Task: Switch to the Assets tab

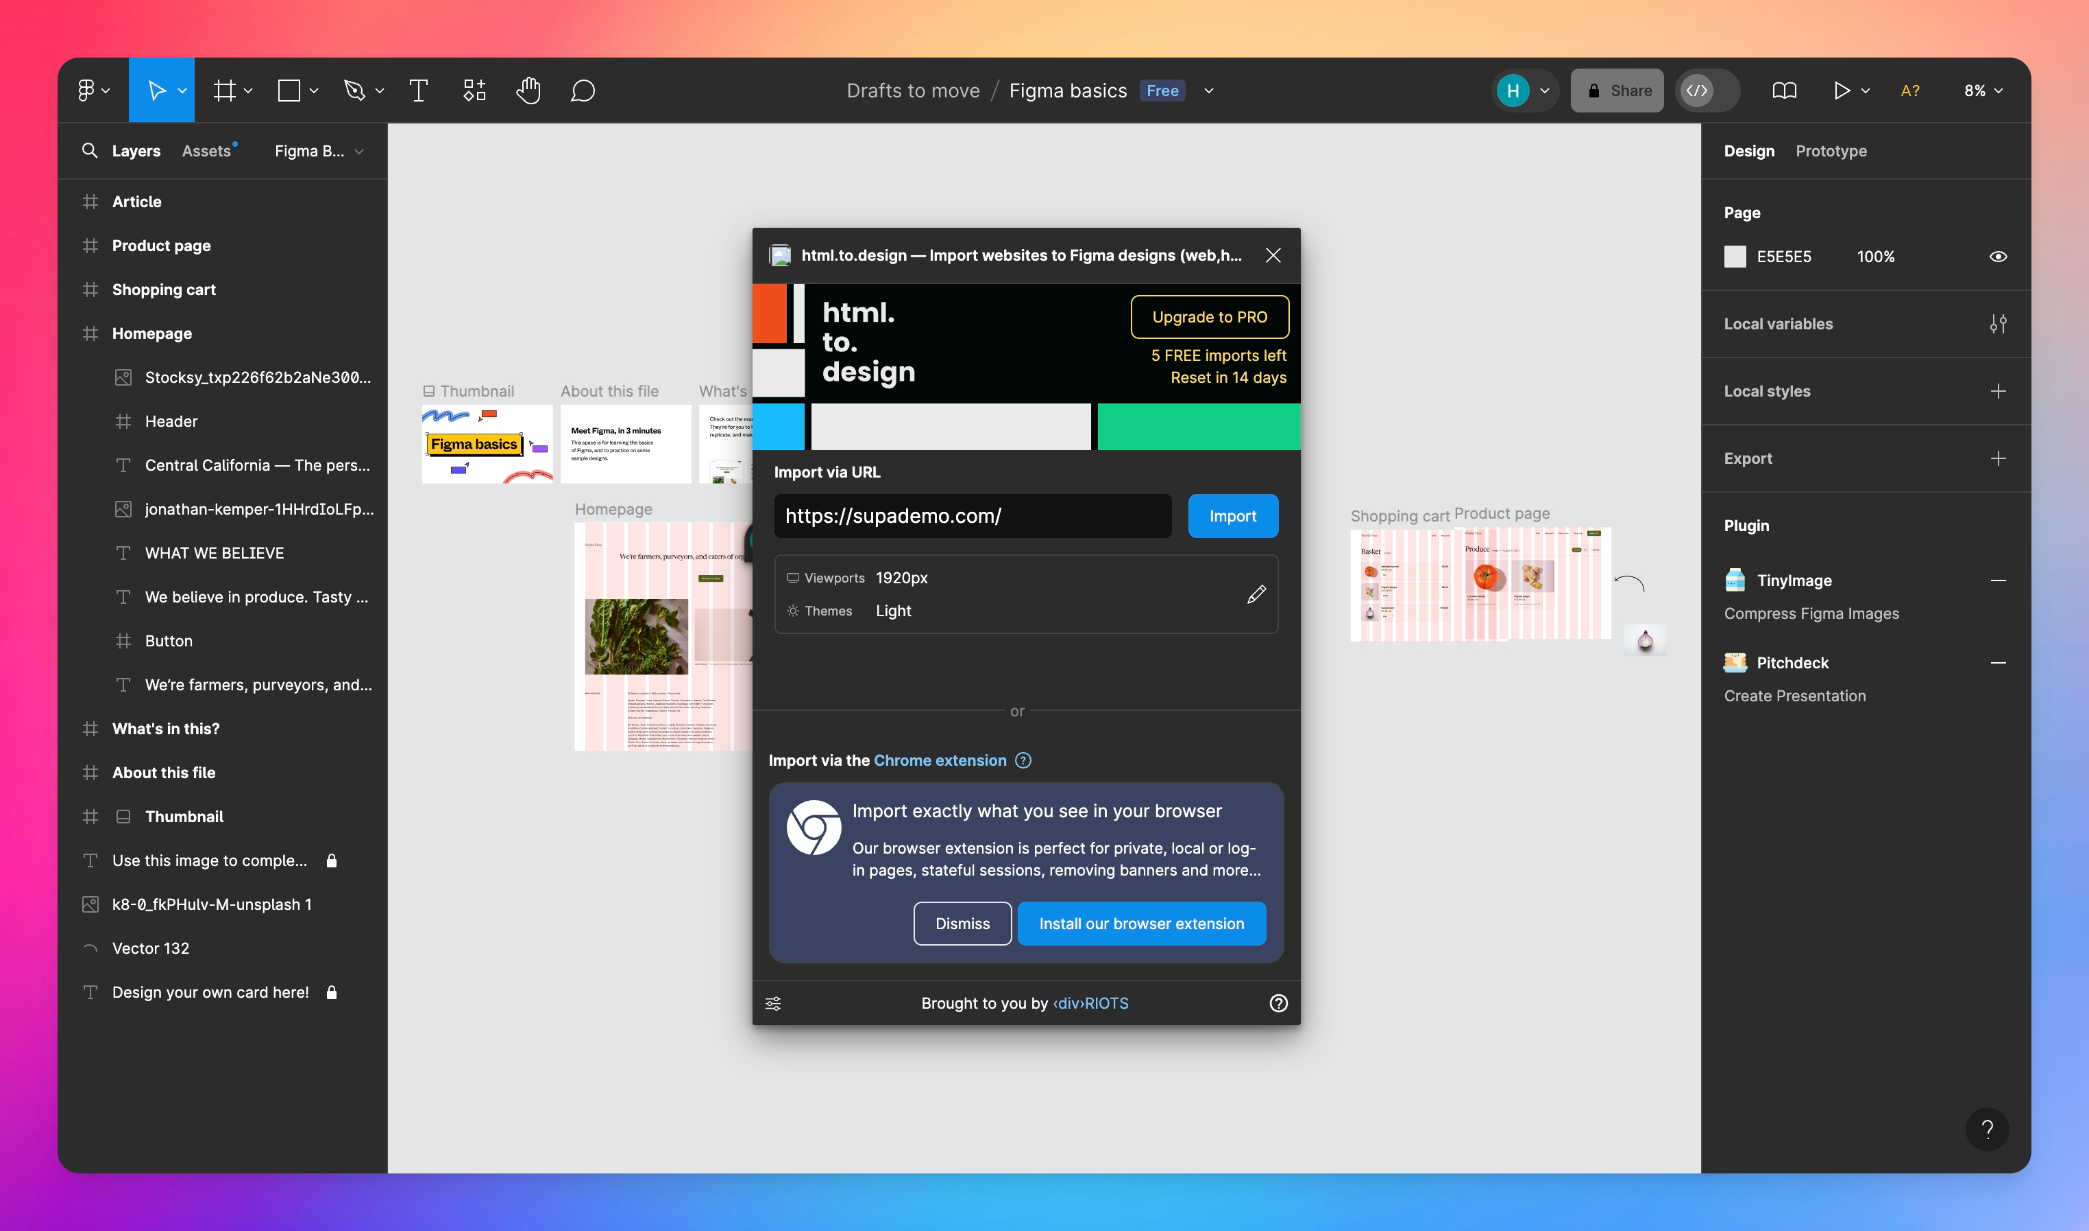Action: 207,151
